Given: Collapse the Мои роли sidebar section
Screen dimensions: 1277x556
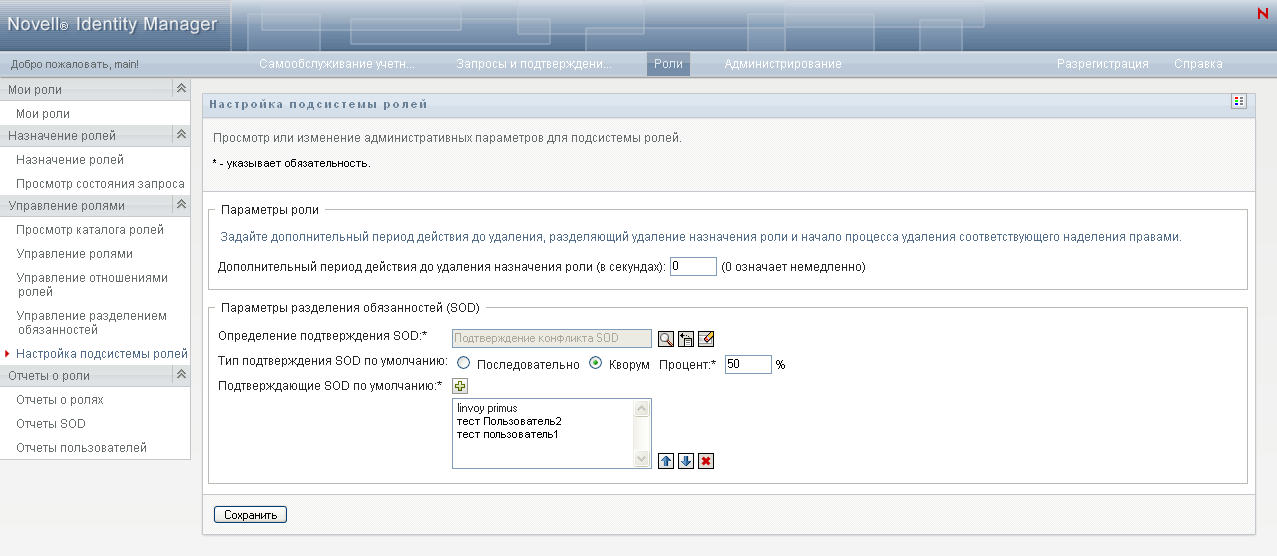Looking at the screenshot, I should coord(181,89).
